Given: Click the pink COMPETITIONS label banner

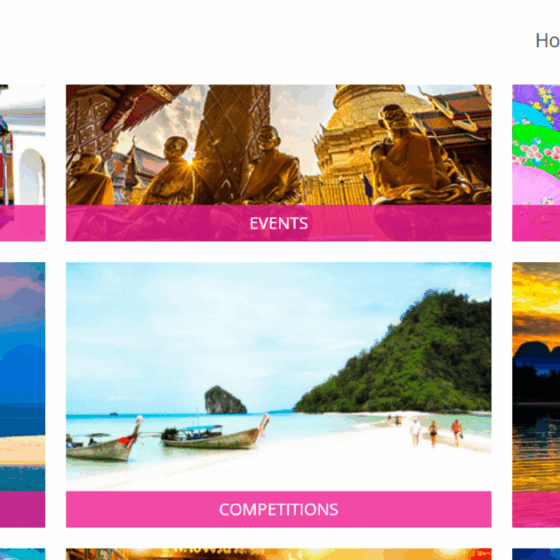Looking at the screenshot, I should point(279,509).
